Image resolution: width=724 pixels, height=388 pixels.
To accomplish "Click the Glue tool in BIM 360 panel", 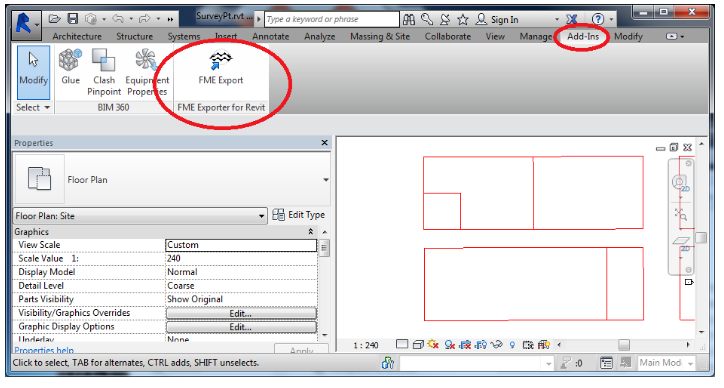I will (70, 67).
